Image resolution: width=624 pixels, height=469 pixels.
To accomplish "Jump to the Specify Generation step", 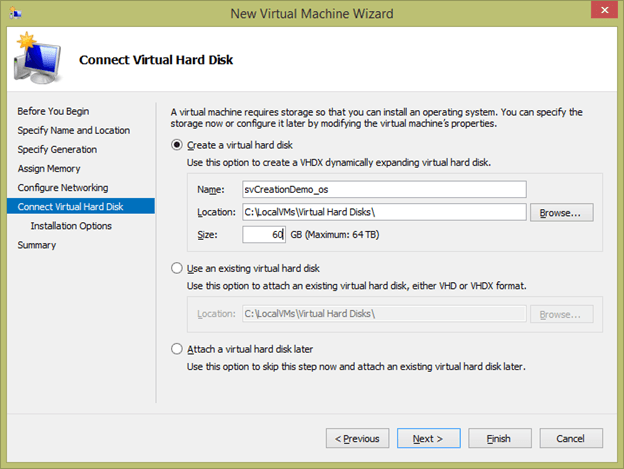I will click(57, 149).
